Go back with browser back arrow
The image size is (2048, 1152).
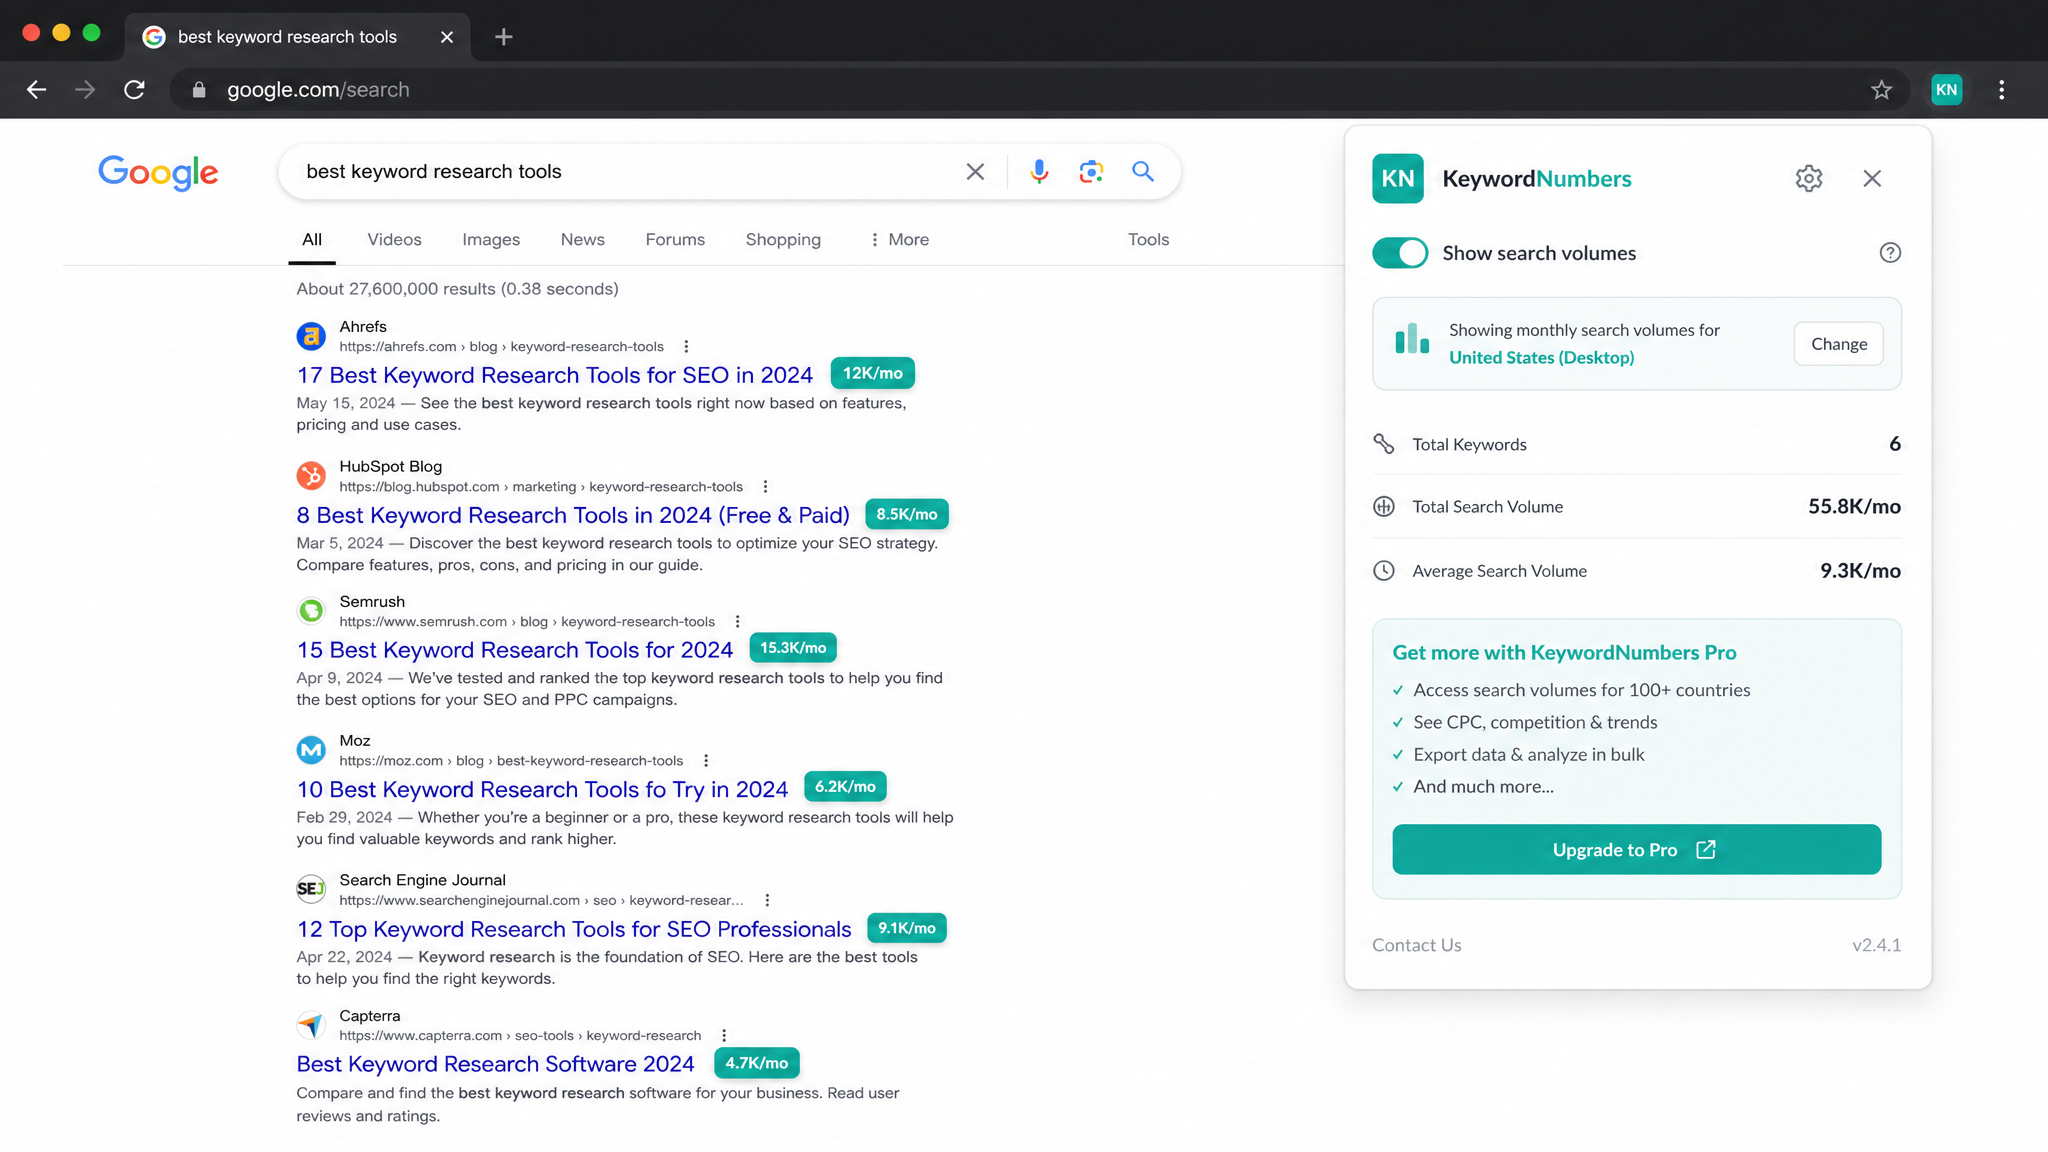point(36,90)
